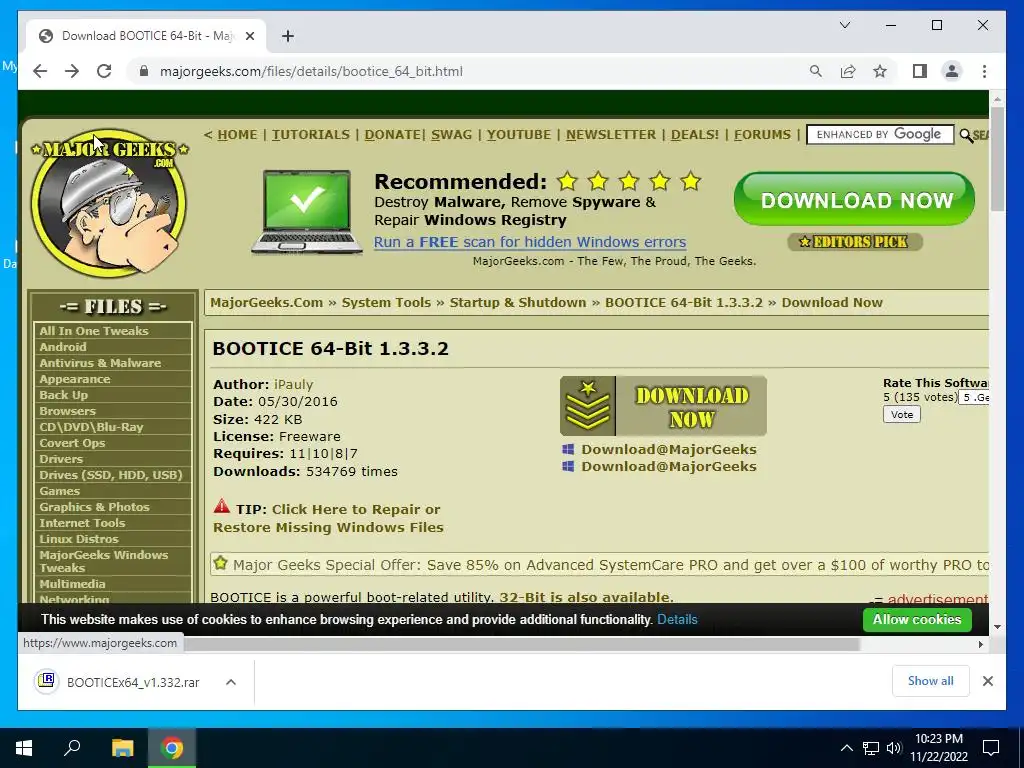Click the yellow chevron DOWNLOAD NOW badge

[663, 406]
